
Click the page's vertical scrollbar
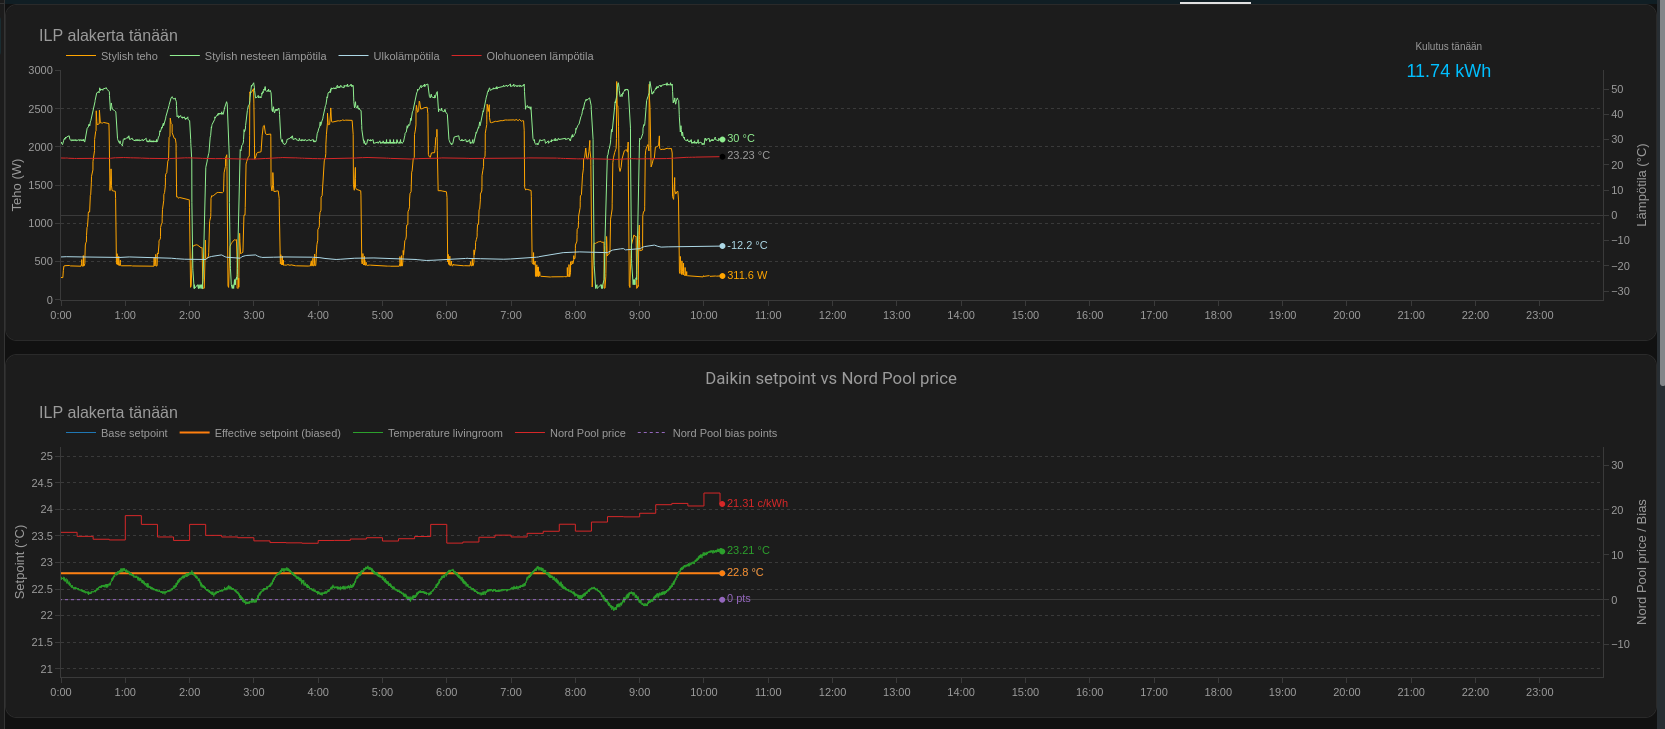tap(1661, 200)
